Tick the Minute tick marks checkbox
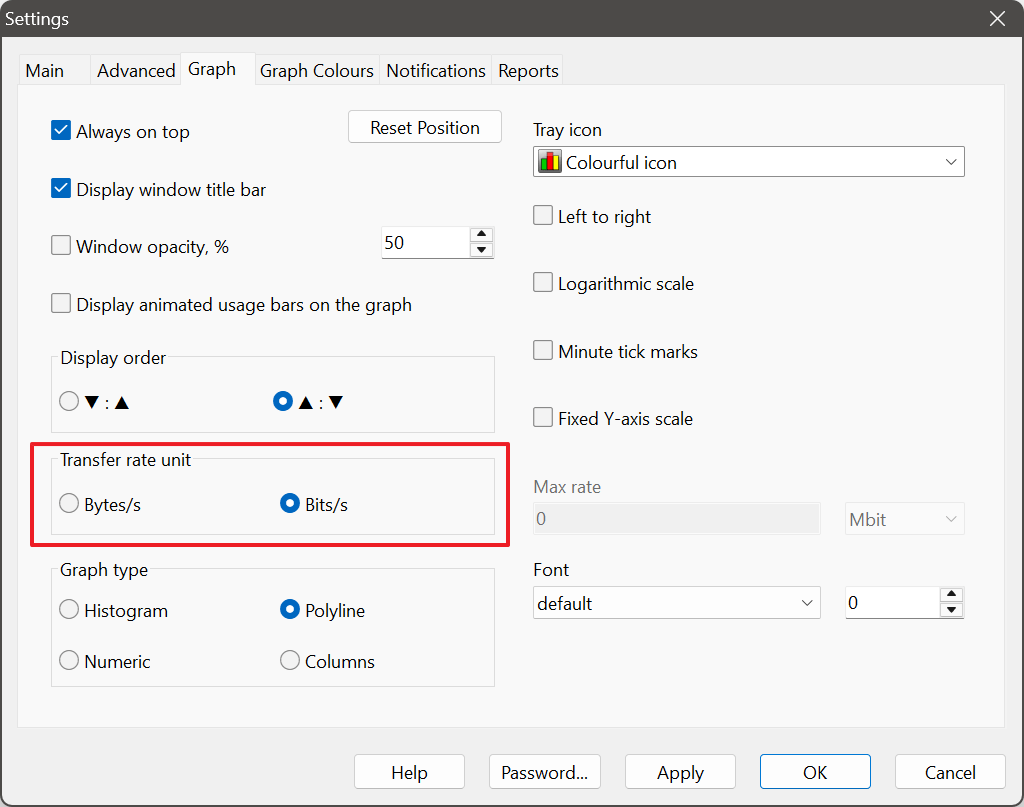 click(543, 351)
